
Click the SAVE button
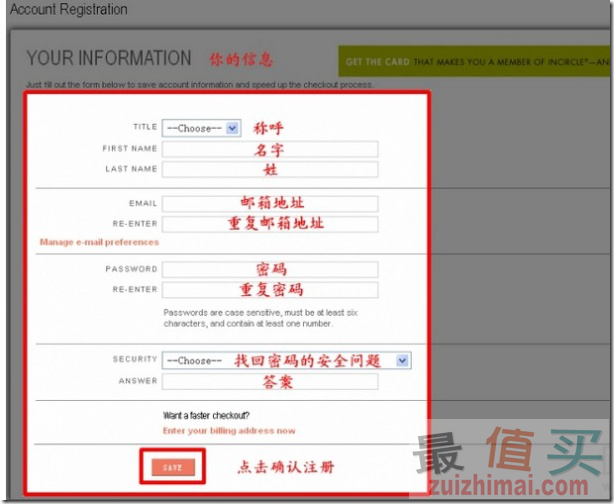pyautogui.click(x=173, y=467)
